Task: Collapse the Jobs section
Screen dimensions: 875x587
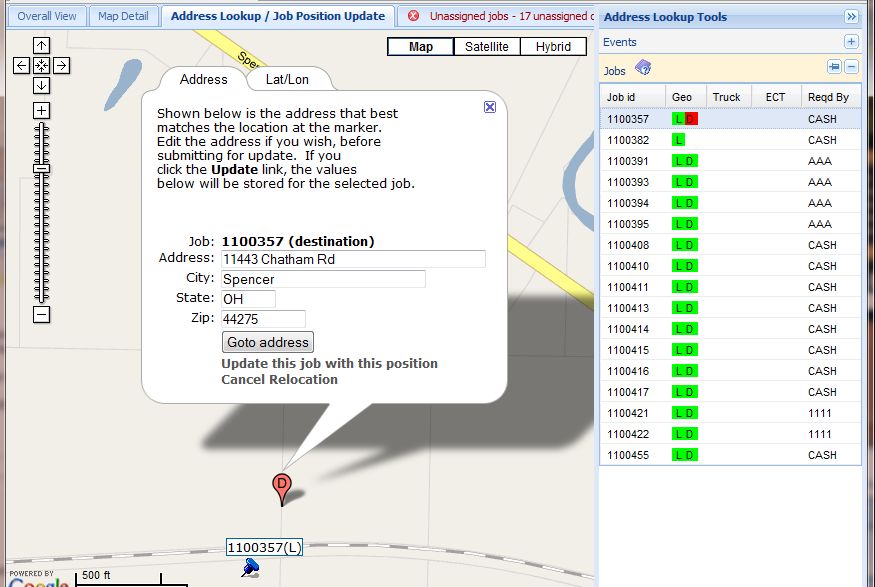Action: 852,67
